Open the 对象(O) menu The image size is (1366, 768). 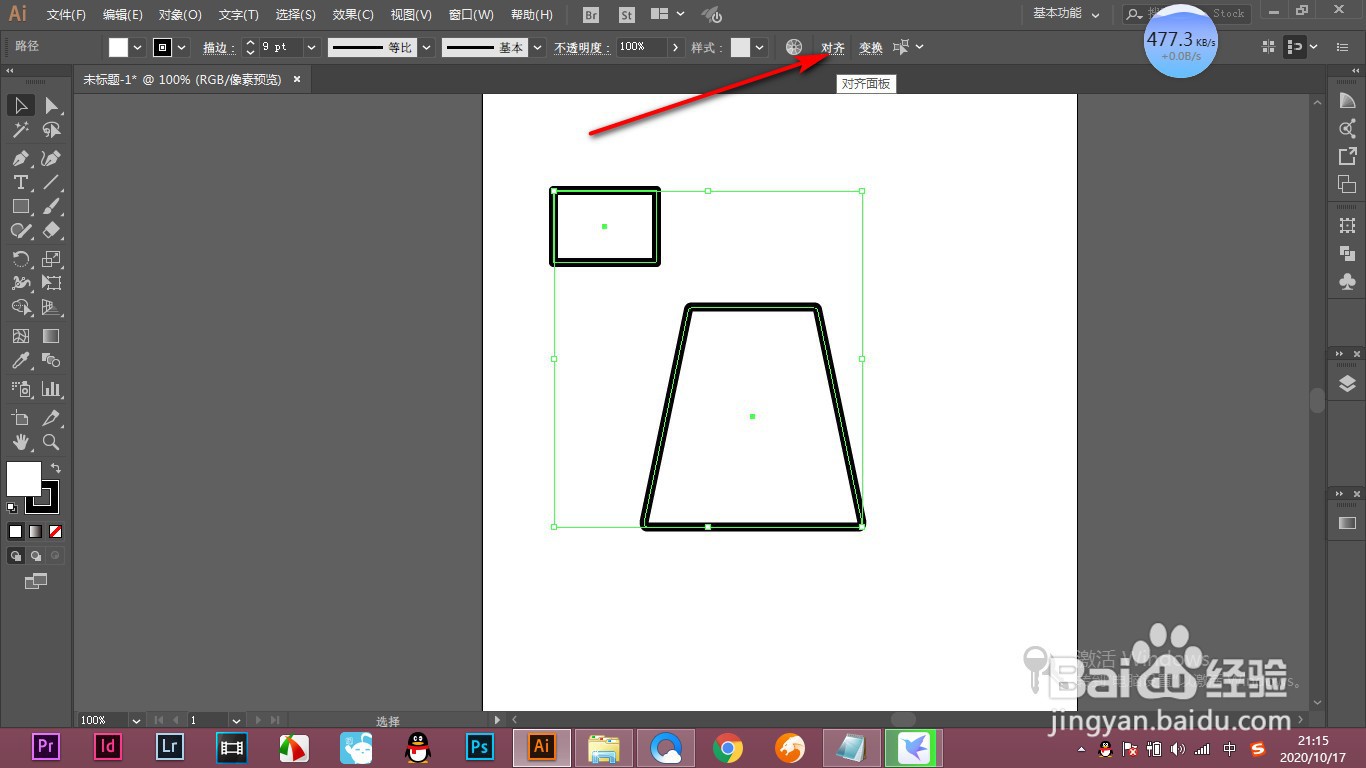pos(180,15)
